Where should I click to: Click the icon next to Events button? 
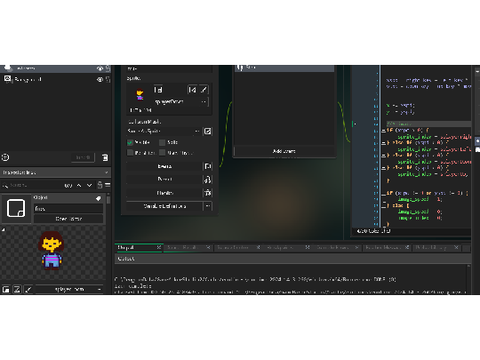(208, 166)
